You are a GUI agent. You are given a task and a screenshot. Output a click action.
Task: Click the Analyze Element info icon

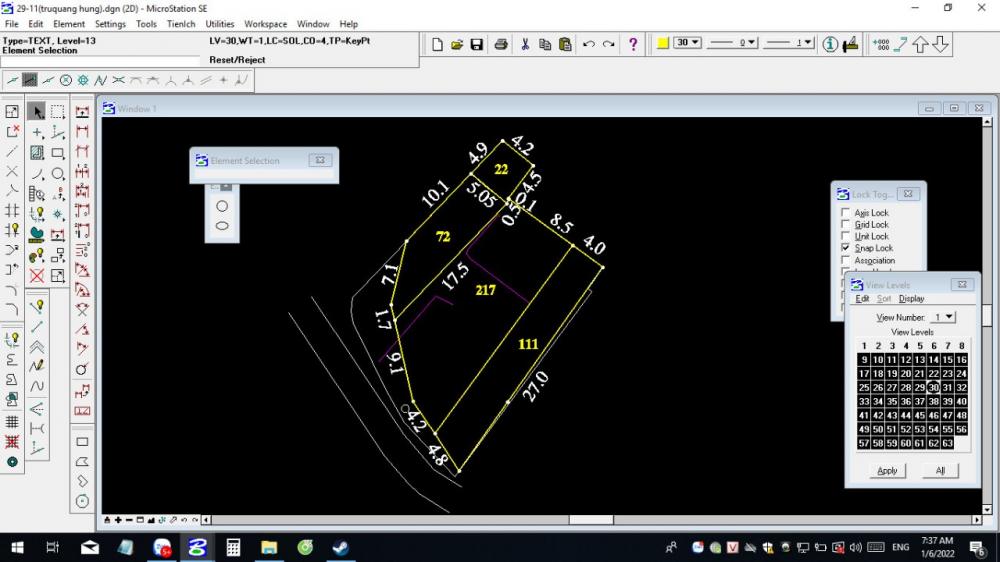pos(830,44)
